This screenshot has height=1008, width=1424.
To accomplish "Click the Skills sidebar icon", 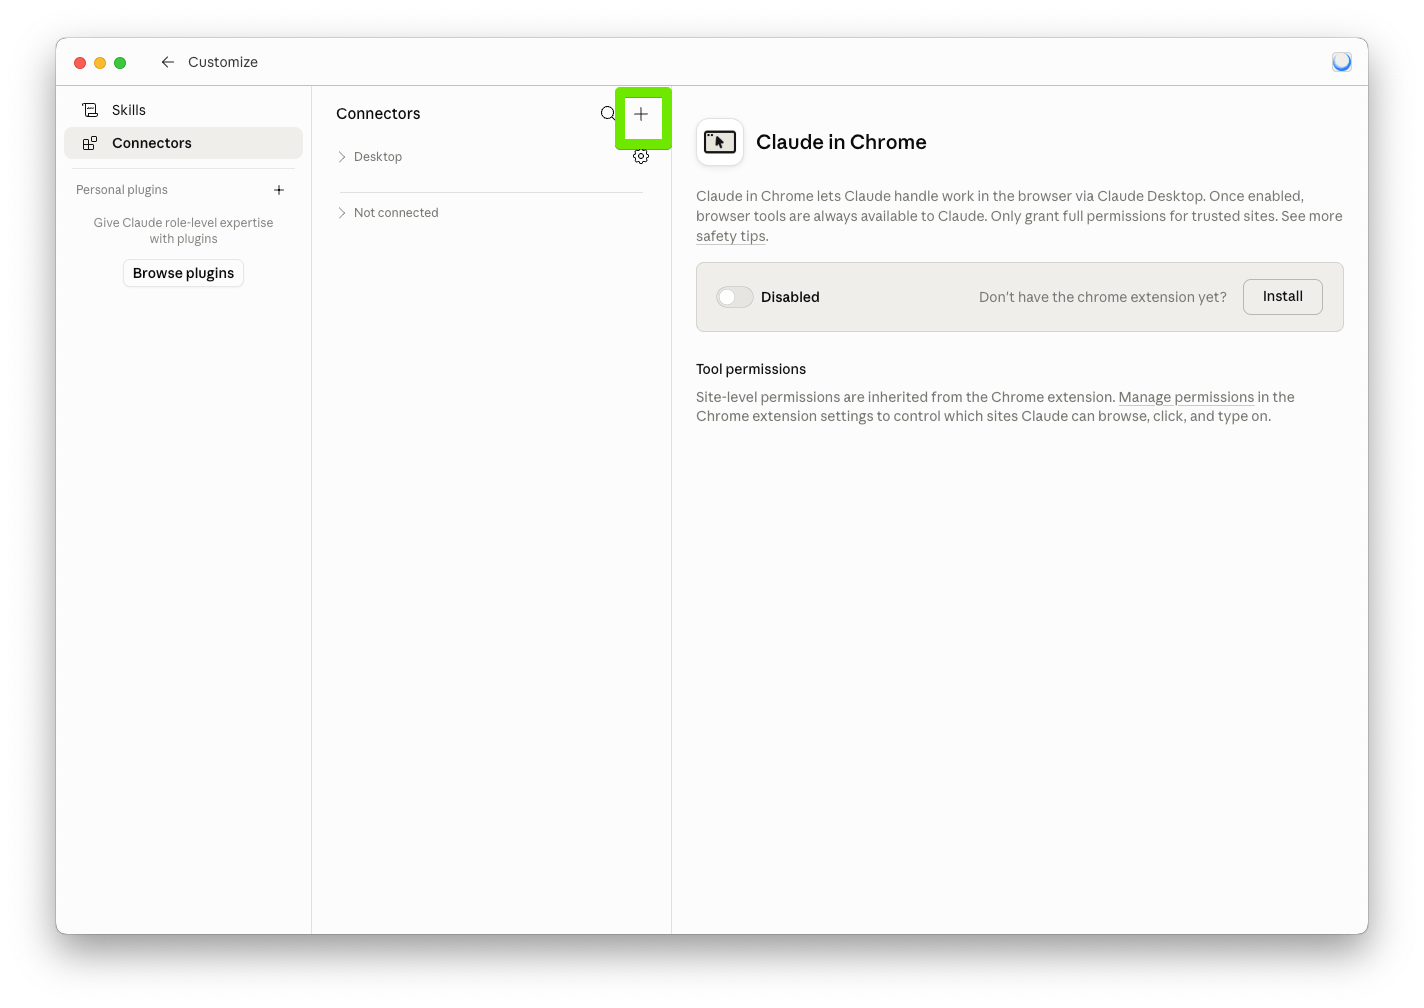I will tap(90, 110).
